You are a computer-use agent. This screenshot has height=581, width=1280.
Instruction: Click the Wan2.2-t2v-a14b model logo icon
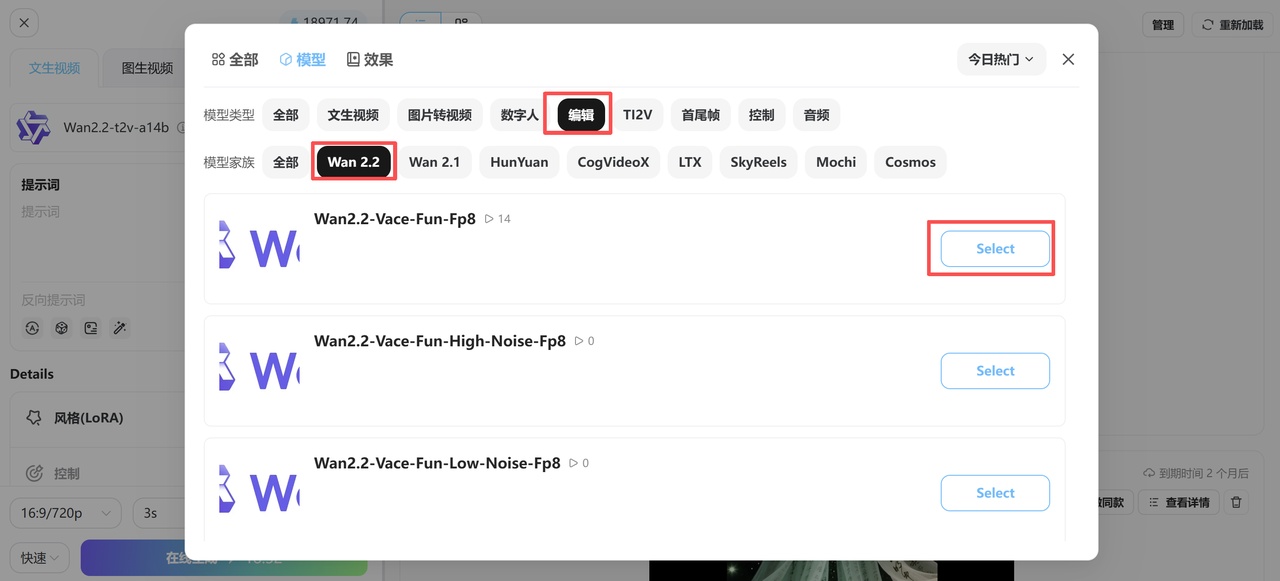(33, 127)
